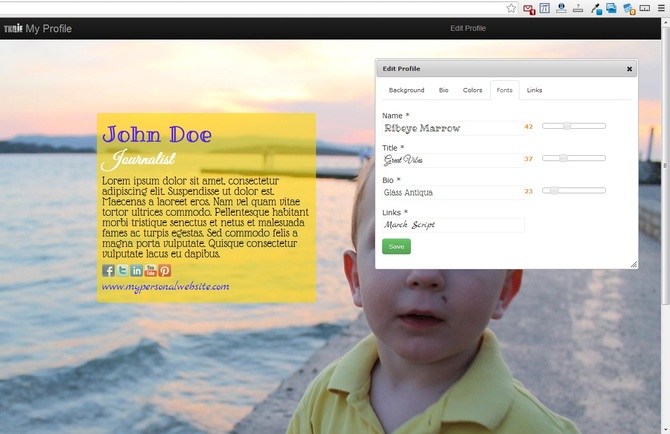Activate the eyedropper color picker extension
670x434 pixels.
[x=596, y=9]
